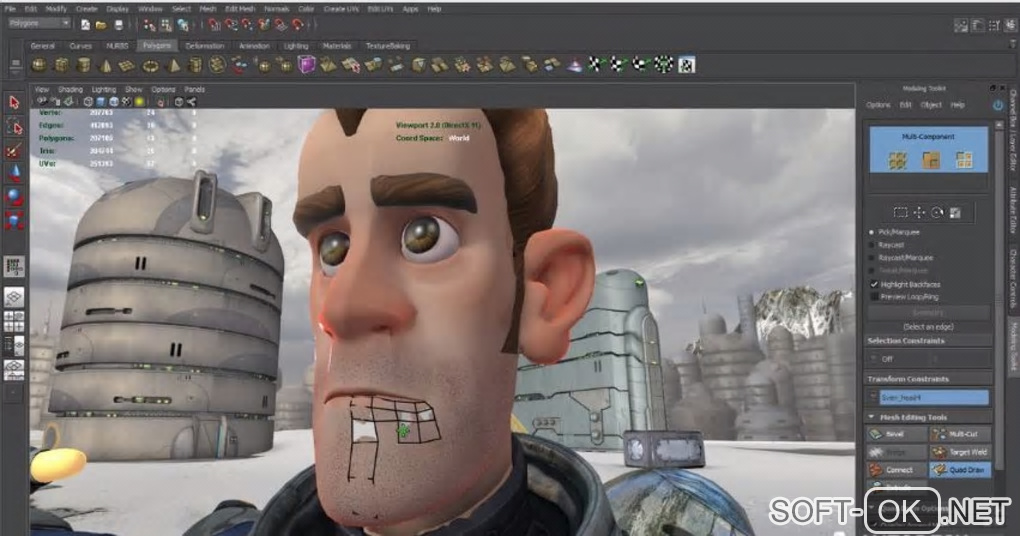Screen dimensions: 1020x536
Task: Toggle viewport use-all-lights yellow bulb icon
Action: tap(139, 101)
